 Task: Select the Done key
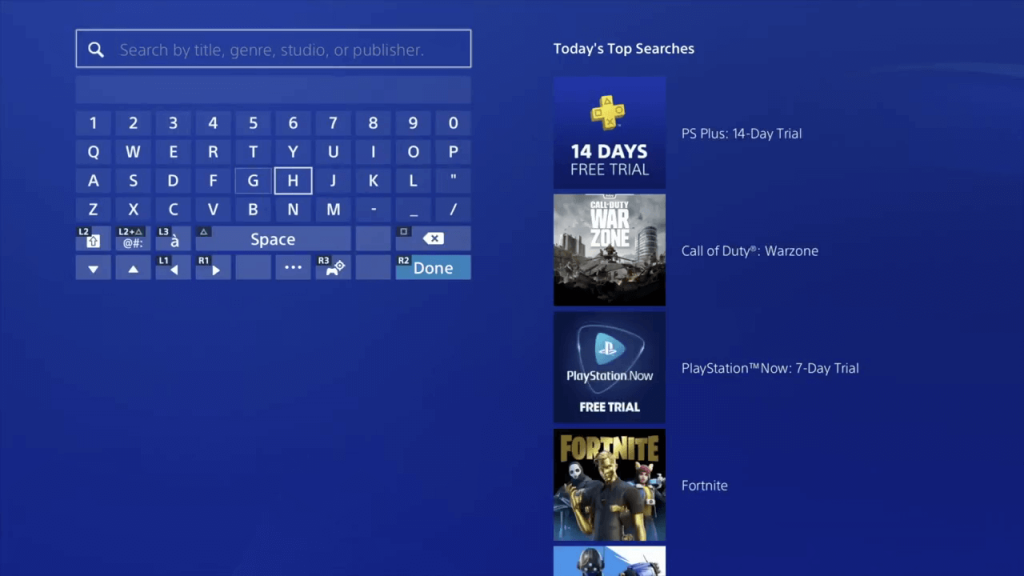pyautogui.click(x=433, y=267)
